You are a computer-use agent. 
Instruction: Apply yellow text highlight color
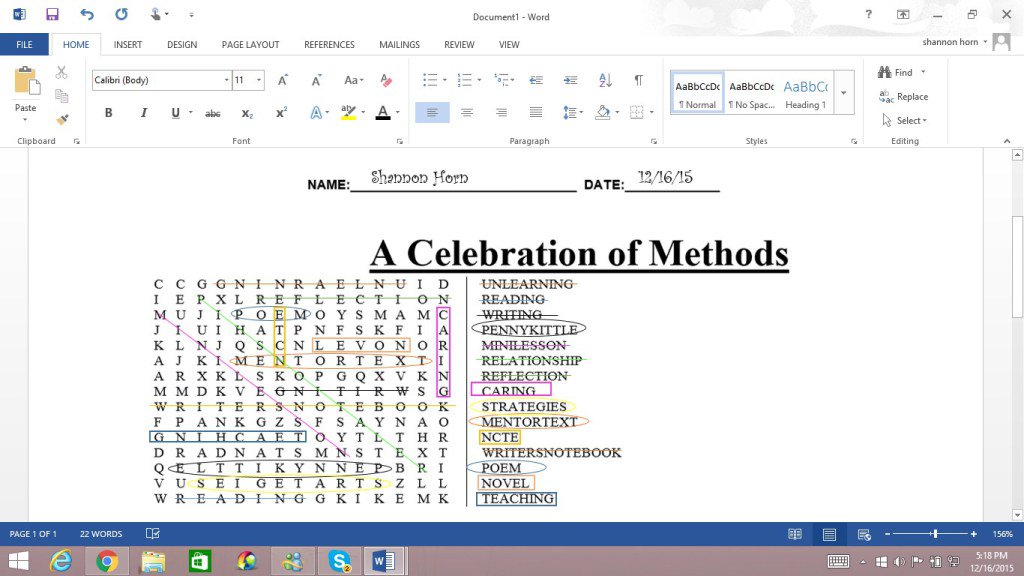[x=348, y=112]
